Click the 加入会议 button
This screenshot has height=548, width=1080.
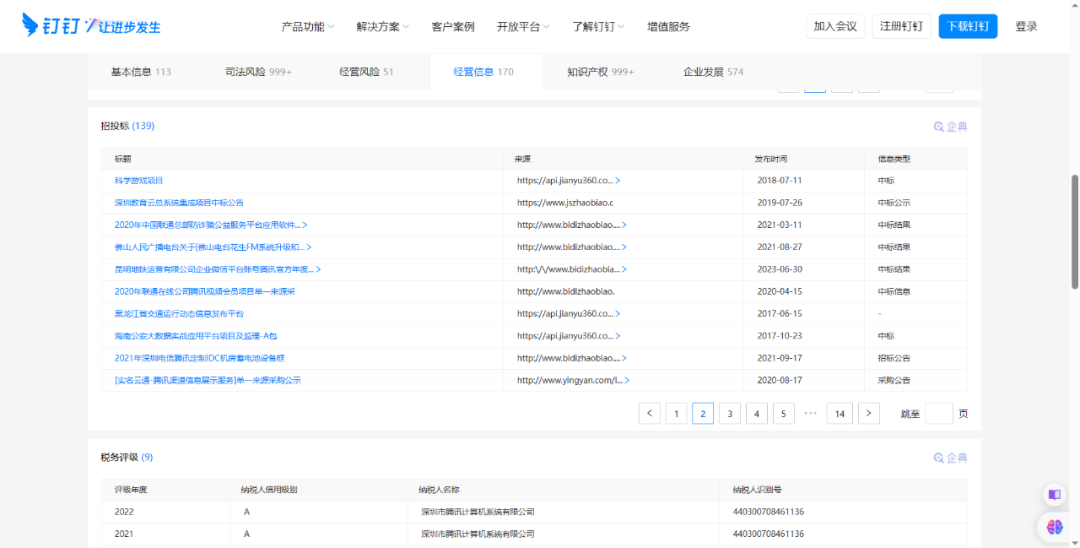click(835, 26)
